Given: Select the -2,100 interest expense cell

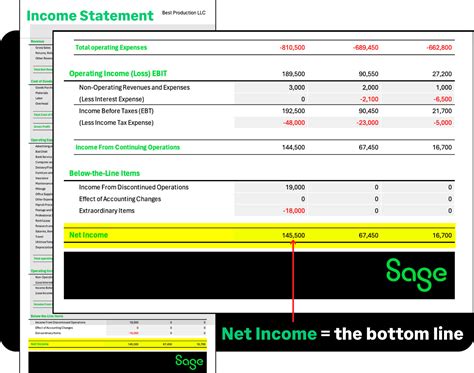Looking at the screenshot, I should tap(344, 99).
